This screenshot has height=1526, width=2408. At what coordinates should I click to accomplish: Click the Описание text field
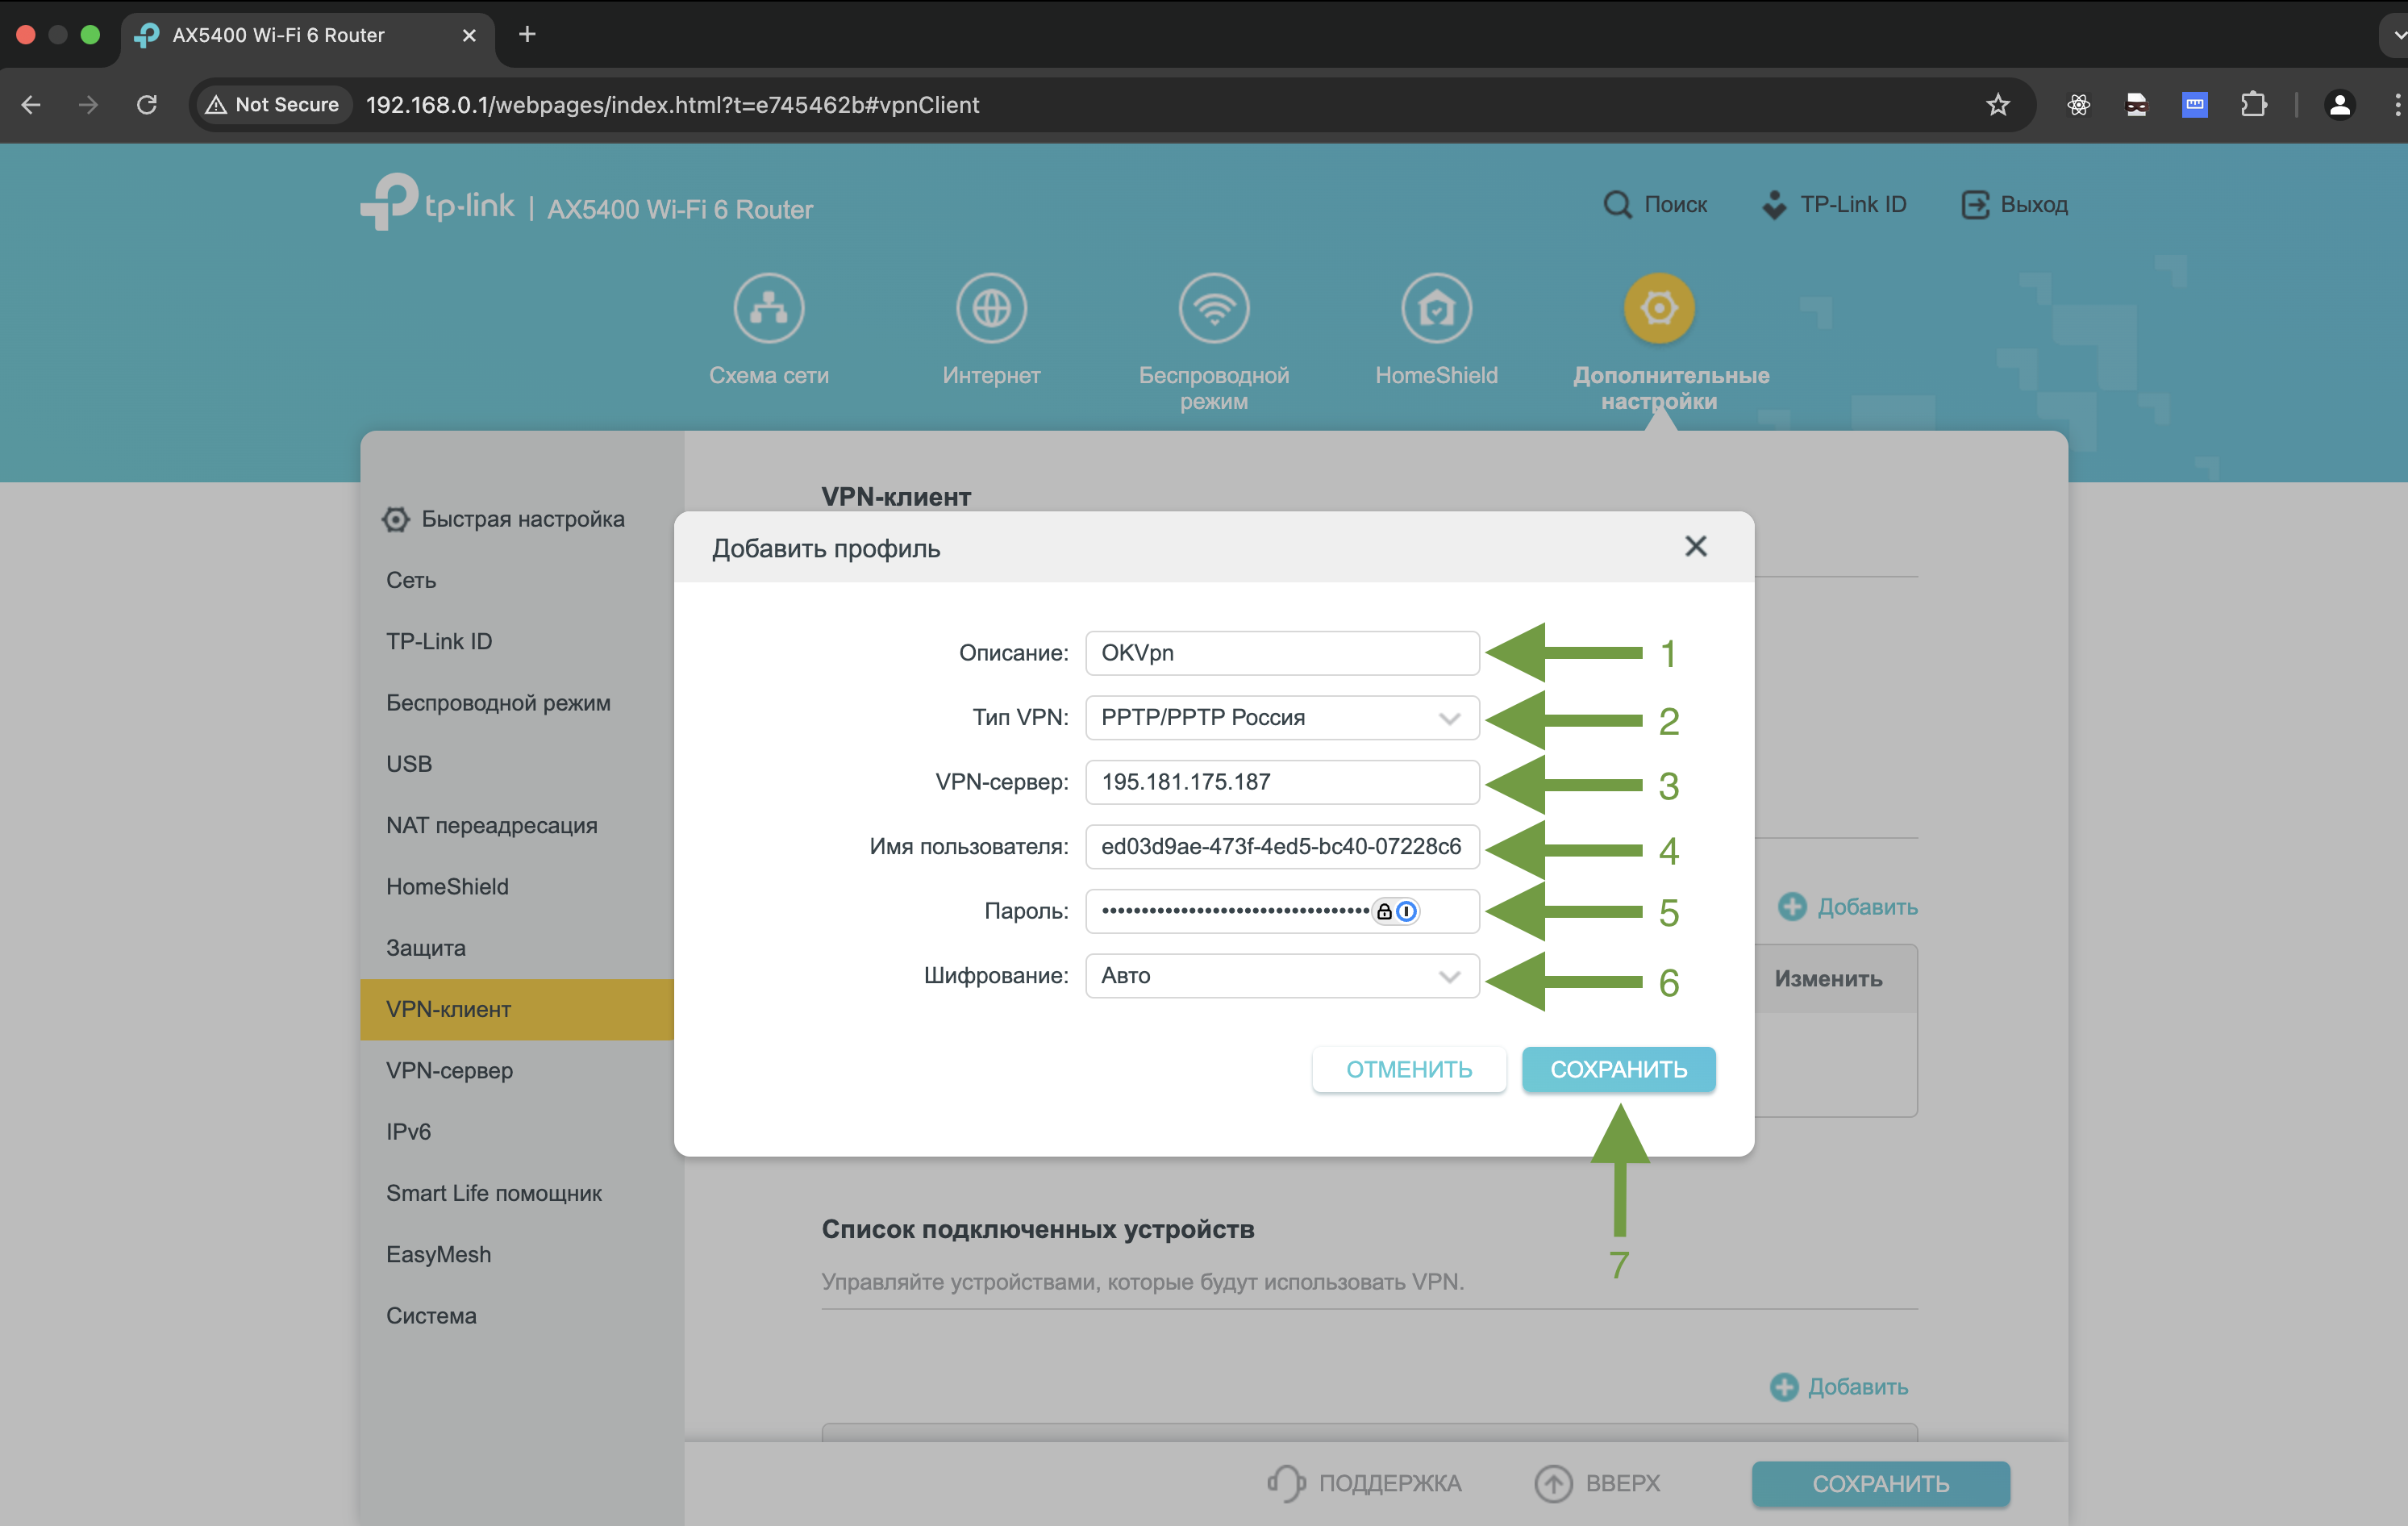(1281, 653)
